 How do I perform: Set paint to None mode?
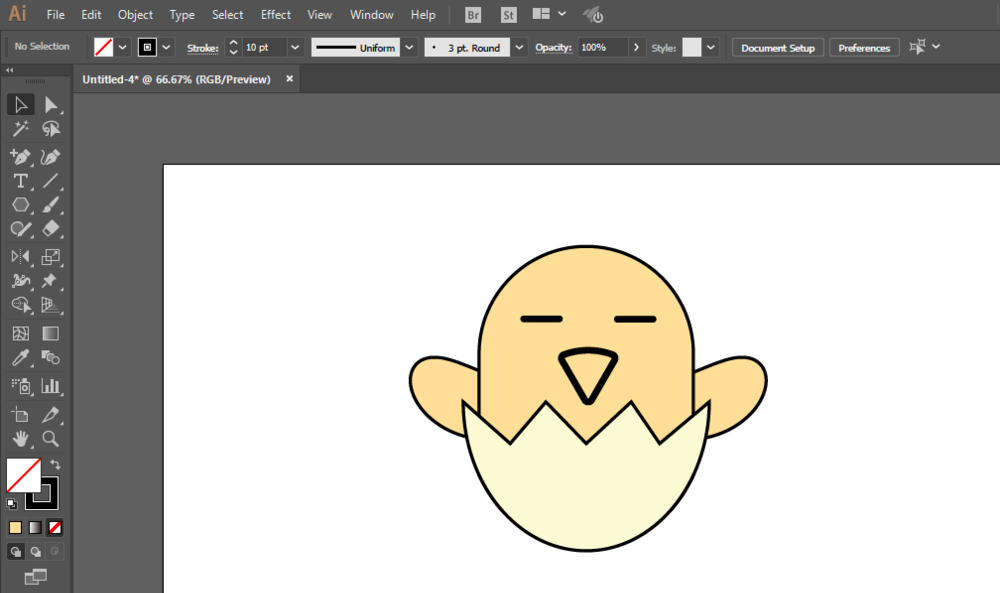tap(56, 527)
